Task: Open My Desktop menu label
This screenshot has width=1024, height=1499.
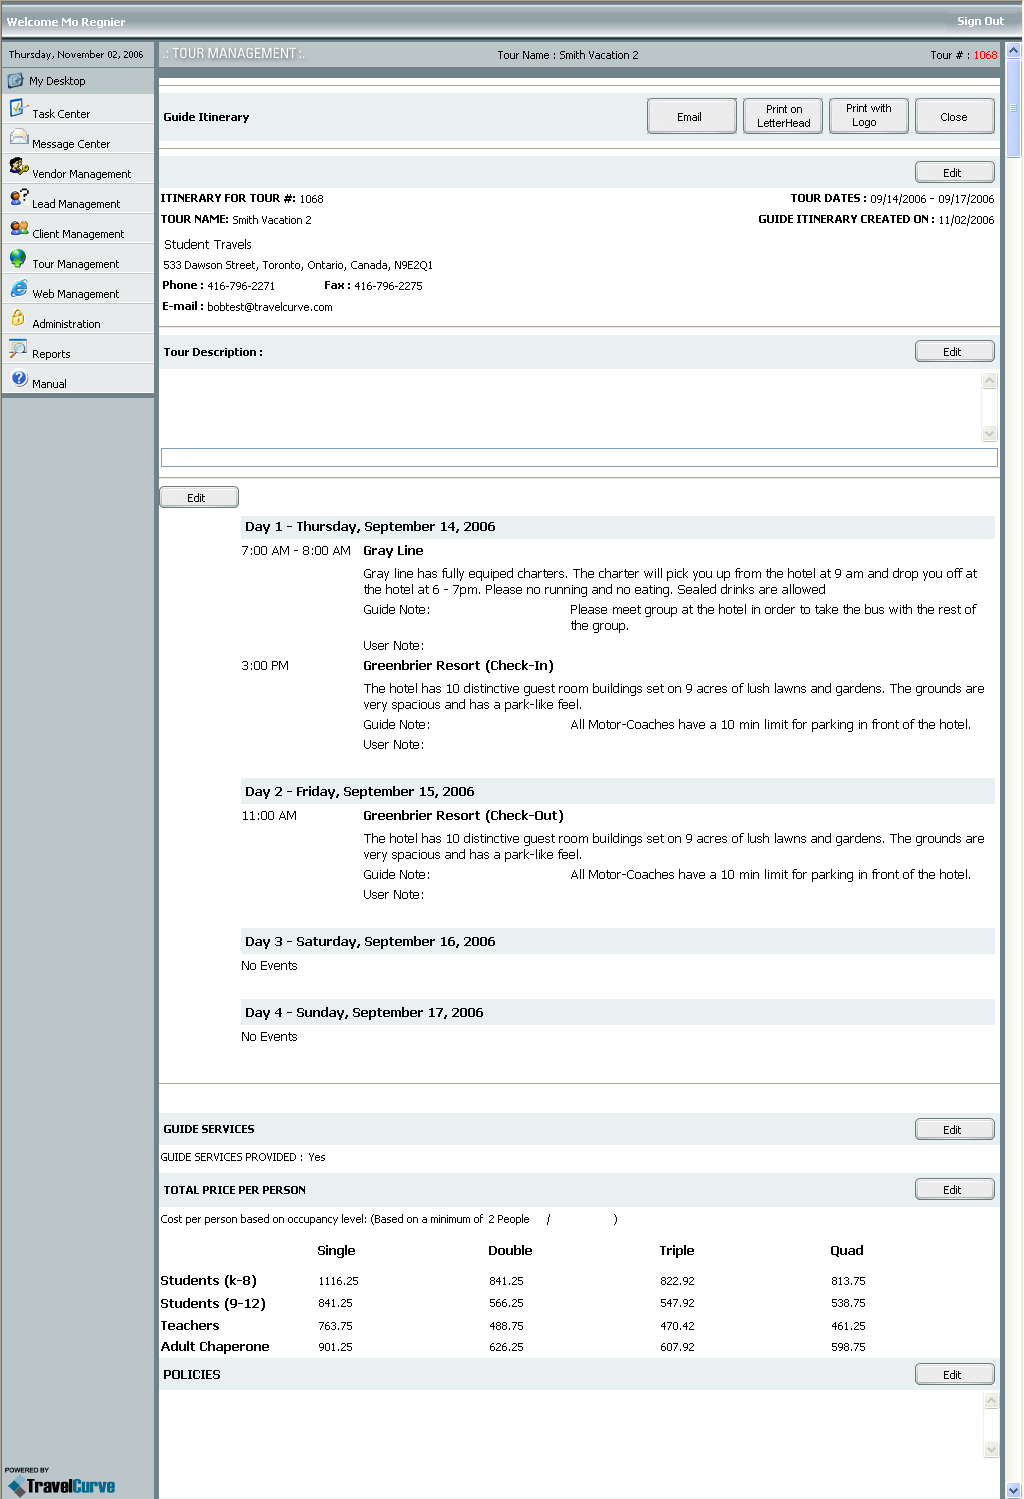Action: pyautogui.click(x=57, y=81)
